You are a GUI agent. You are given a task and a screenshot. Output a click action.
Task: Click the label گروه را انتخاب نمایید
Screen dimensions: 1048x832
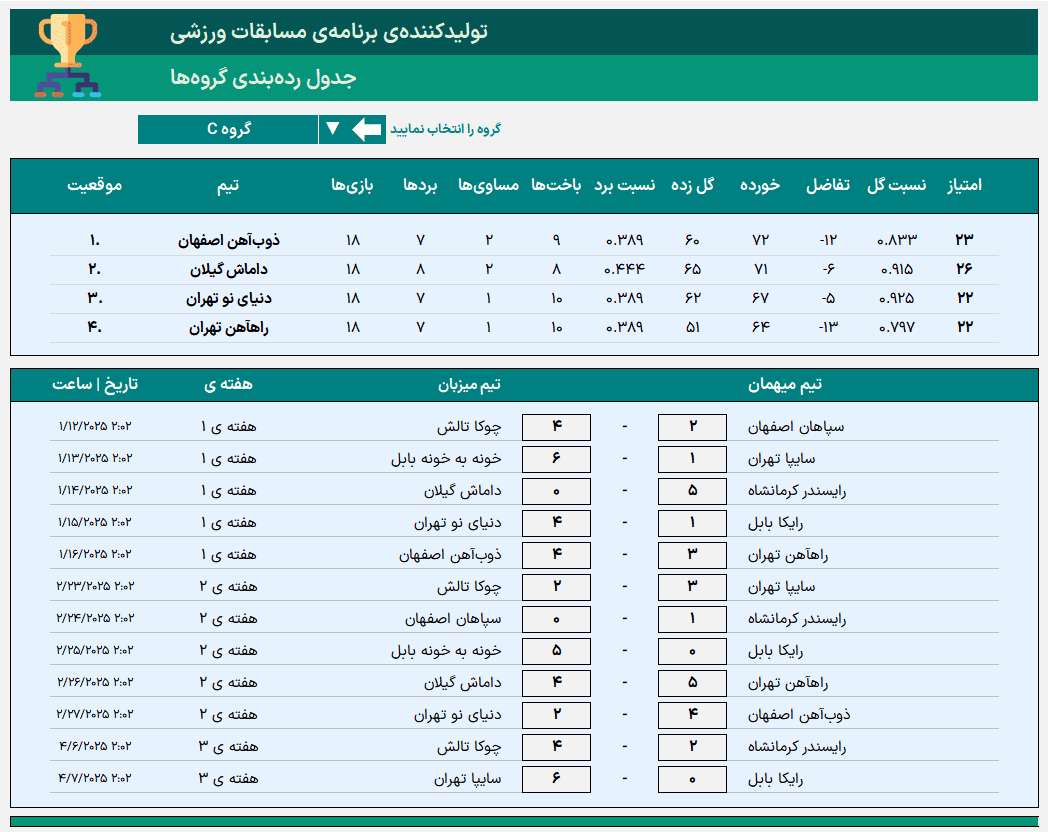point(445,129)
